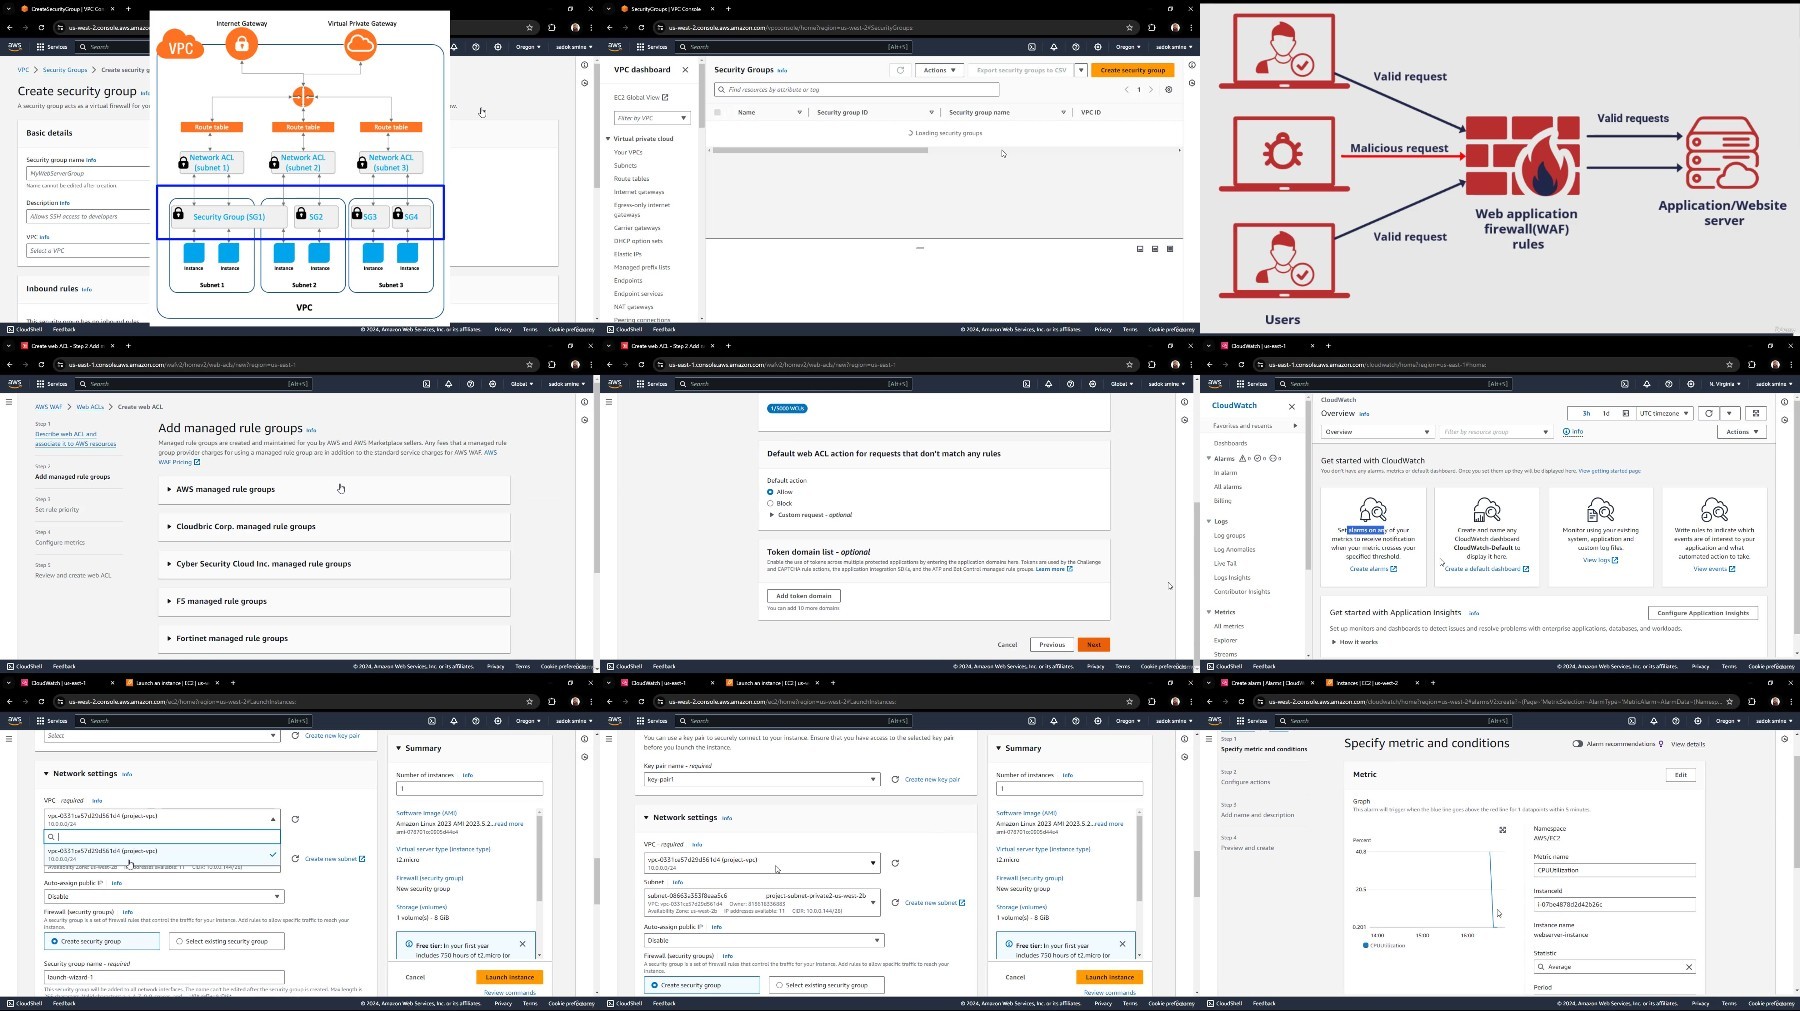Viewport: 1800px width, 1011px height.
Task: Toggle Alarm recommendations switch
Action: (x=1578, y=744)
